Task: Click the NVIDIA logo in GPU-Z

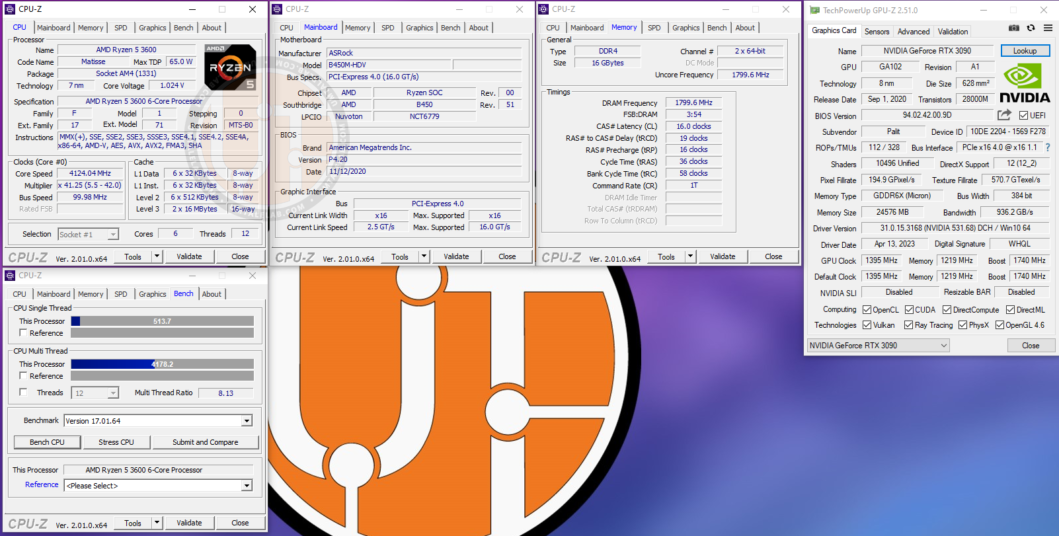Action: pos(1026,84)
